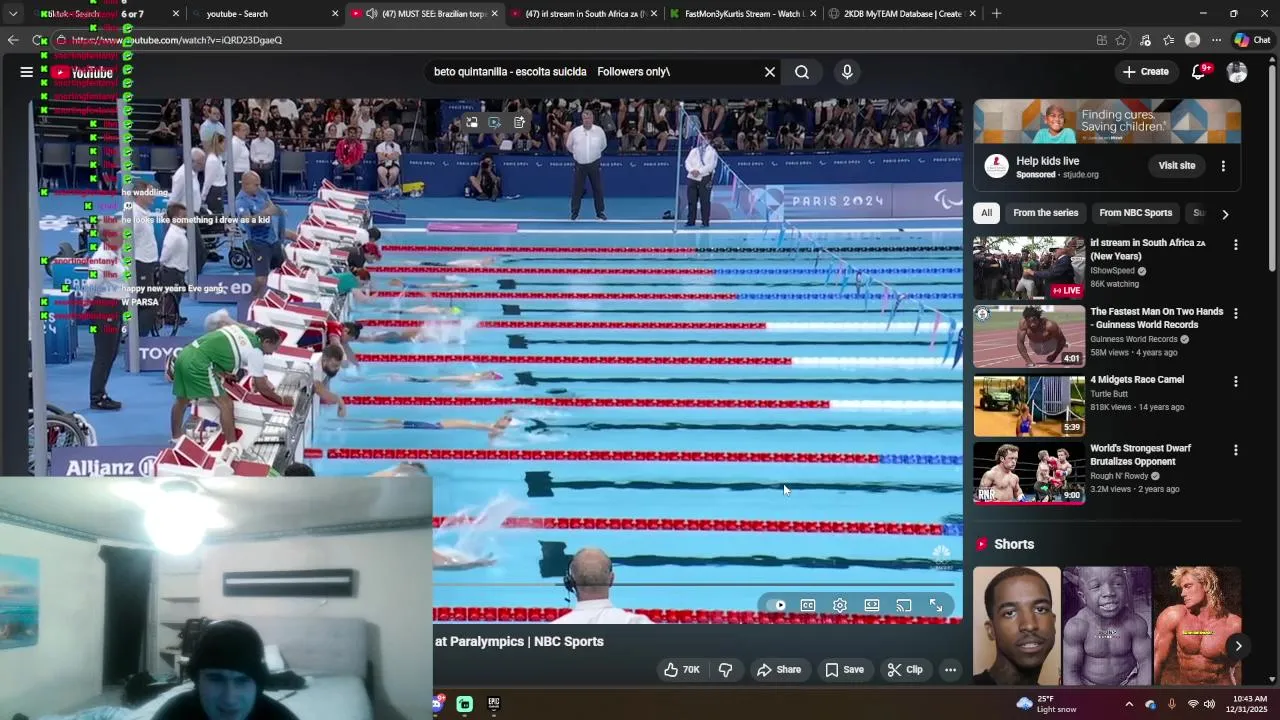The width and height of the screenshot is (1280, 720).
Task: Open options for The Fastest Man video
Action: (1235, 313)
